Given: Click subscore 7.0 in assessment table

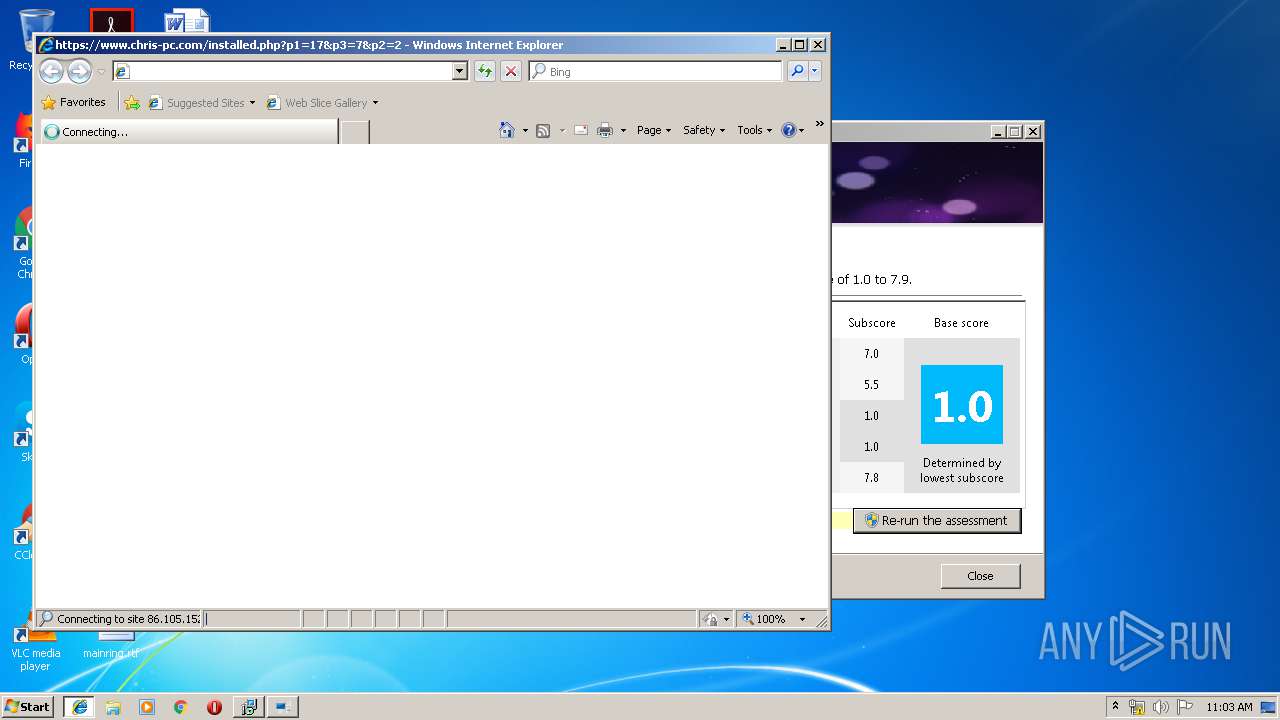Looking at the screenshot, I should click(871, 353).
